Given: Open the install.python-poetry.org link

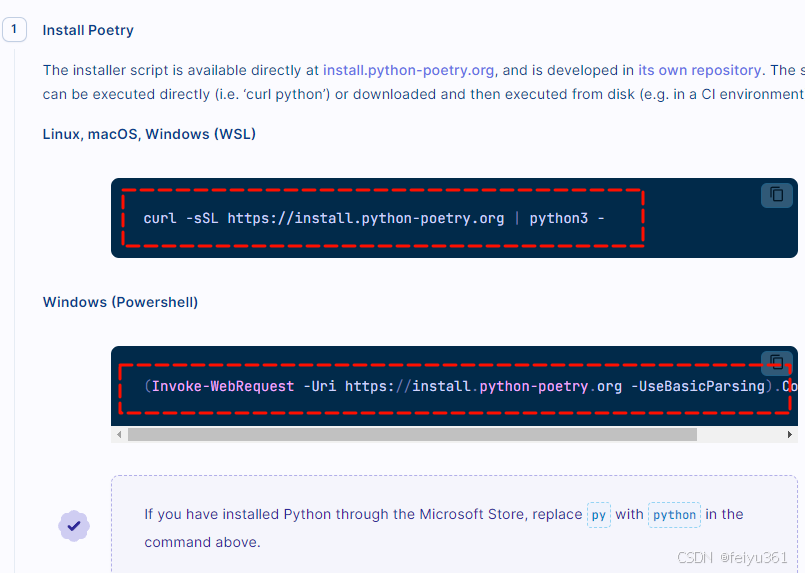Looking at the screenshot, I should coord(409,70).
